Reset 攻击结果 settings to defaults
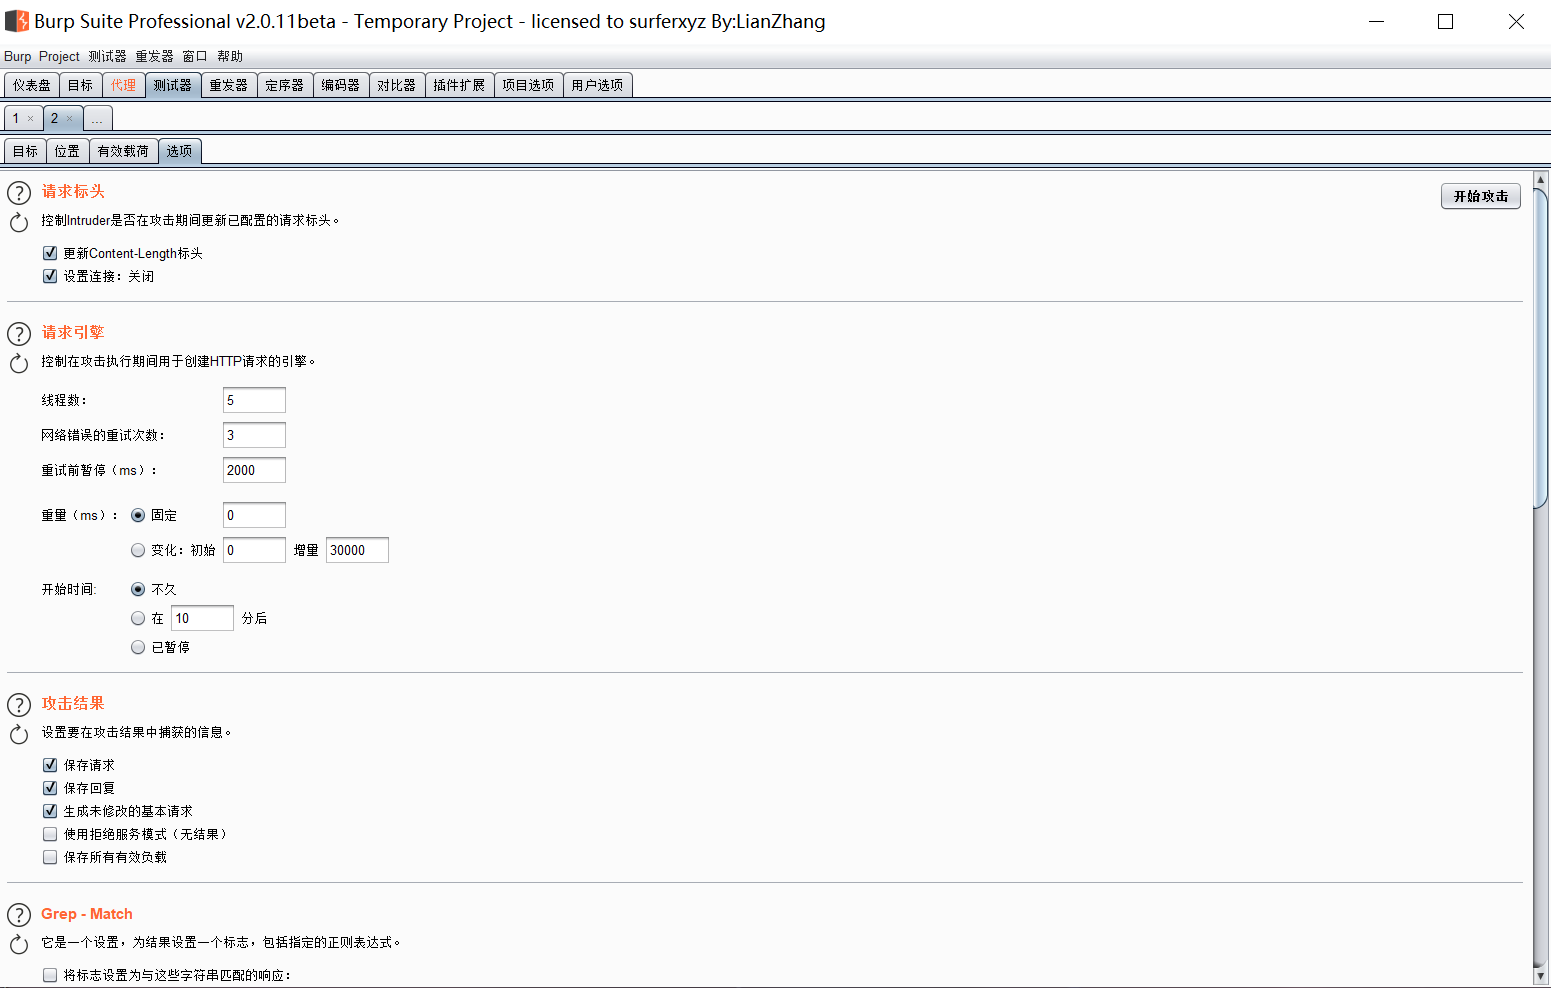The width and height of the screenshot is (1551, 988). (19, 734)
